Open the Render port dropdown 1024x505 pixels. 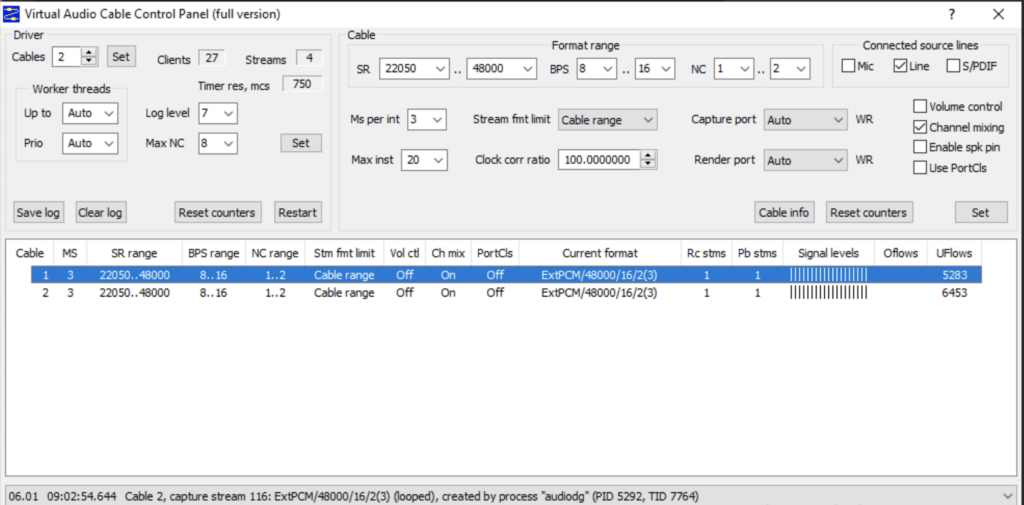point(805,160)
